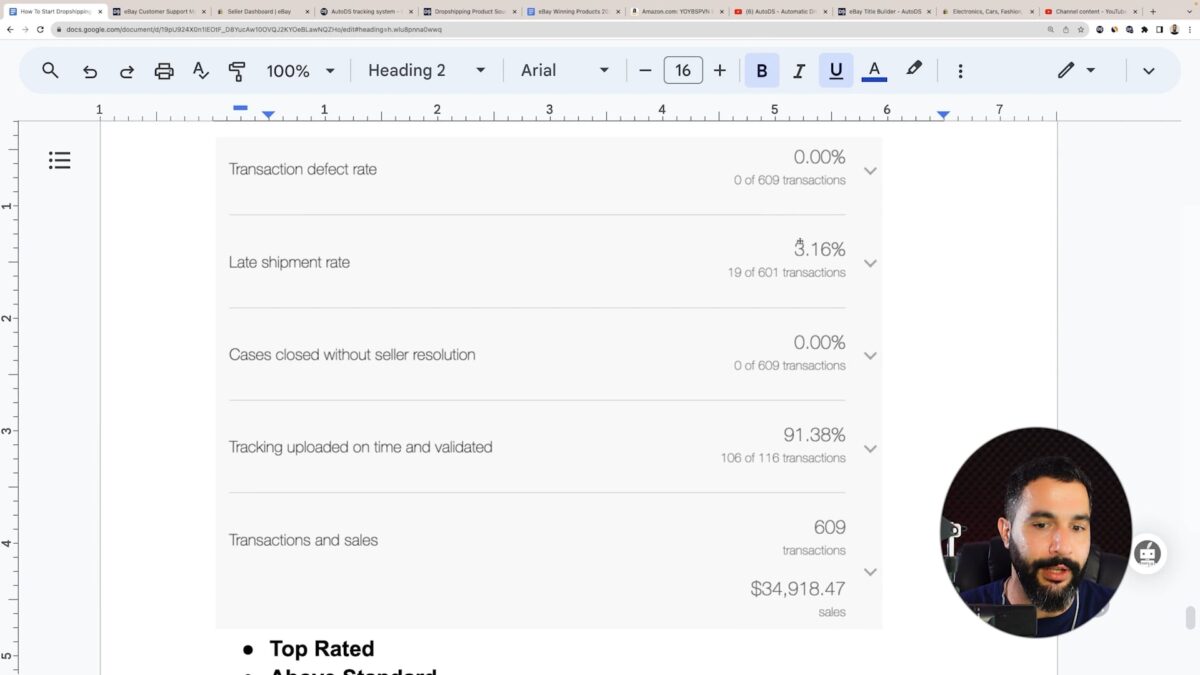Activate the paint format roller tool
Viewport: 1200px width, 675px height.
click(237, 71)
